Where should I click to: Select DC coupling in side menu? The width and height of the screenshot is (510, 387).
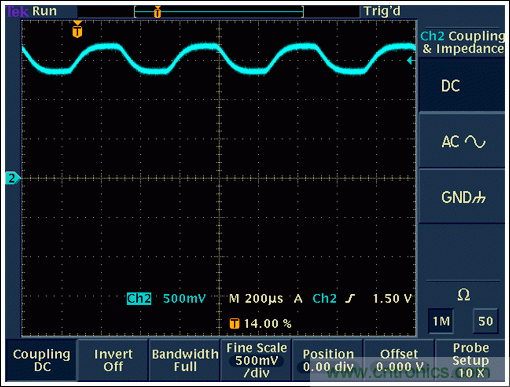point(462,85)
